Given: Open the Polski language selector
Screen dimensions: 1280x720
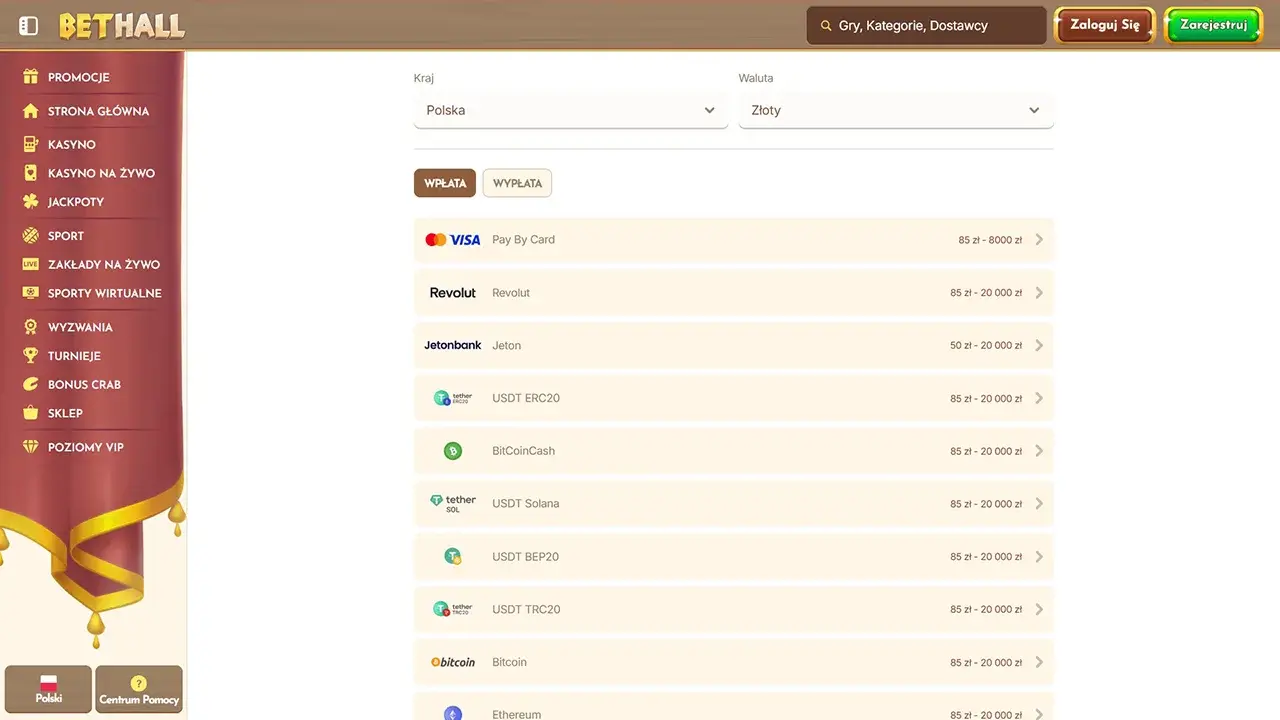Looking at the screenshot, I should [48, 689].
